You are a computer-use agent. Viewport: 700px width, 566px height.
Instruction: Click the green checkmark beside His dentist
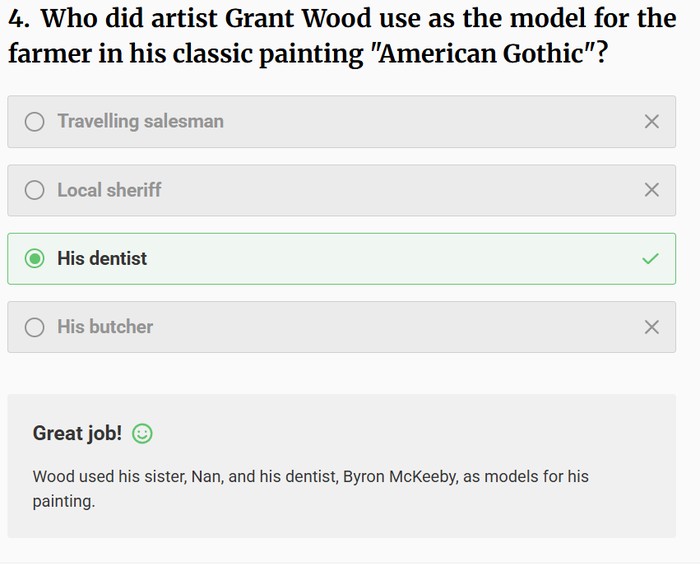[x=651, y=259]
